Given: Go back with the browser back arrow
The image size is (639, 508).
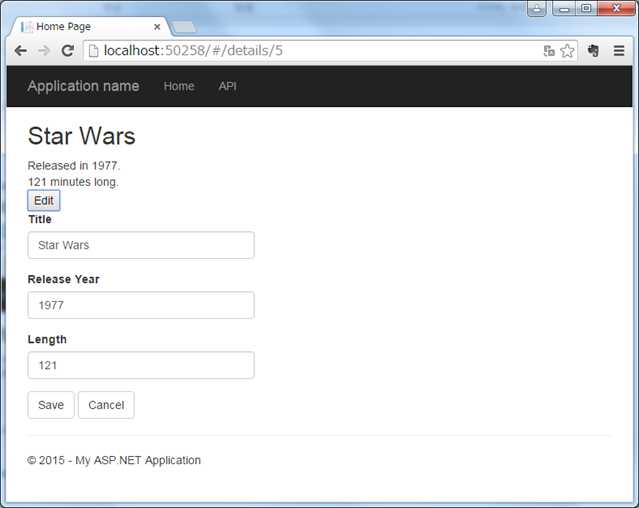Looking at the screenshot, I should click(20, 51).
